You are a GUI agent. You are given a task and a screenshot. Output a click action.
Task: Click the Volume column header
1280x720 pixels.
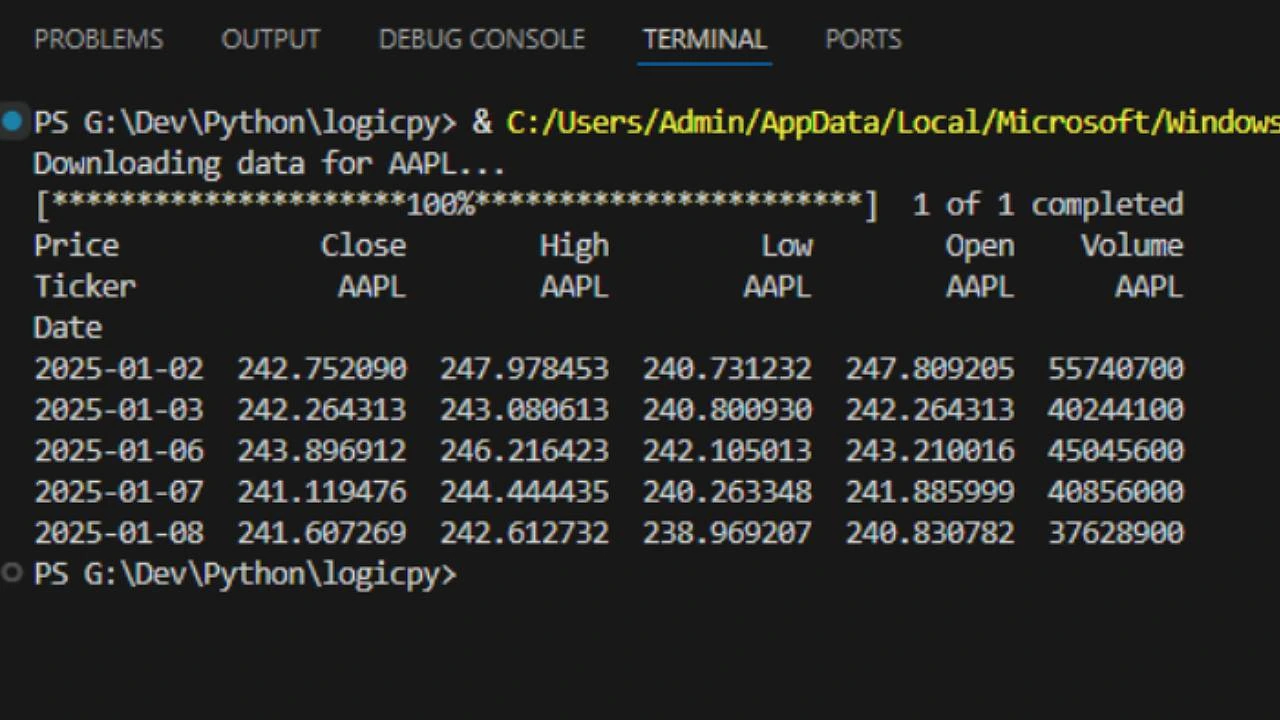click(x=1131, y=245)
